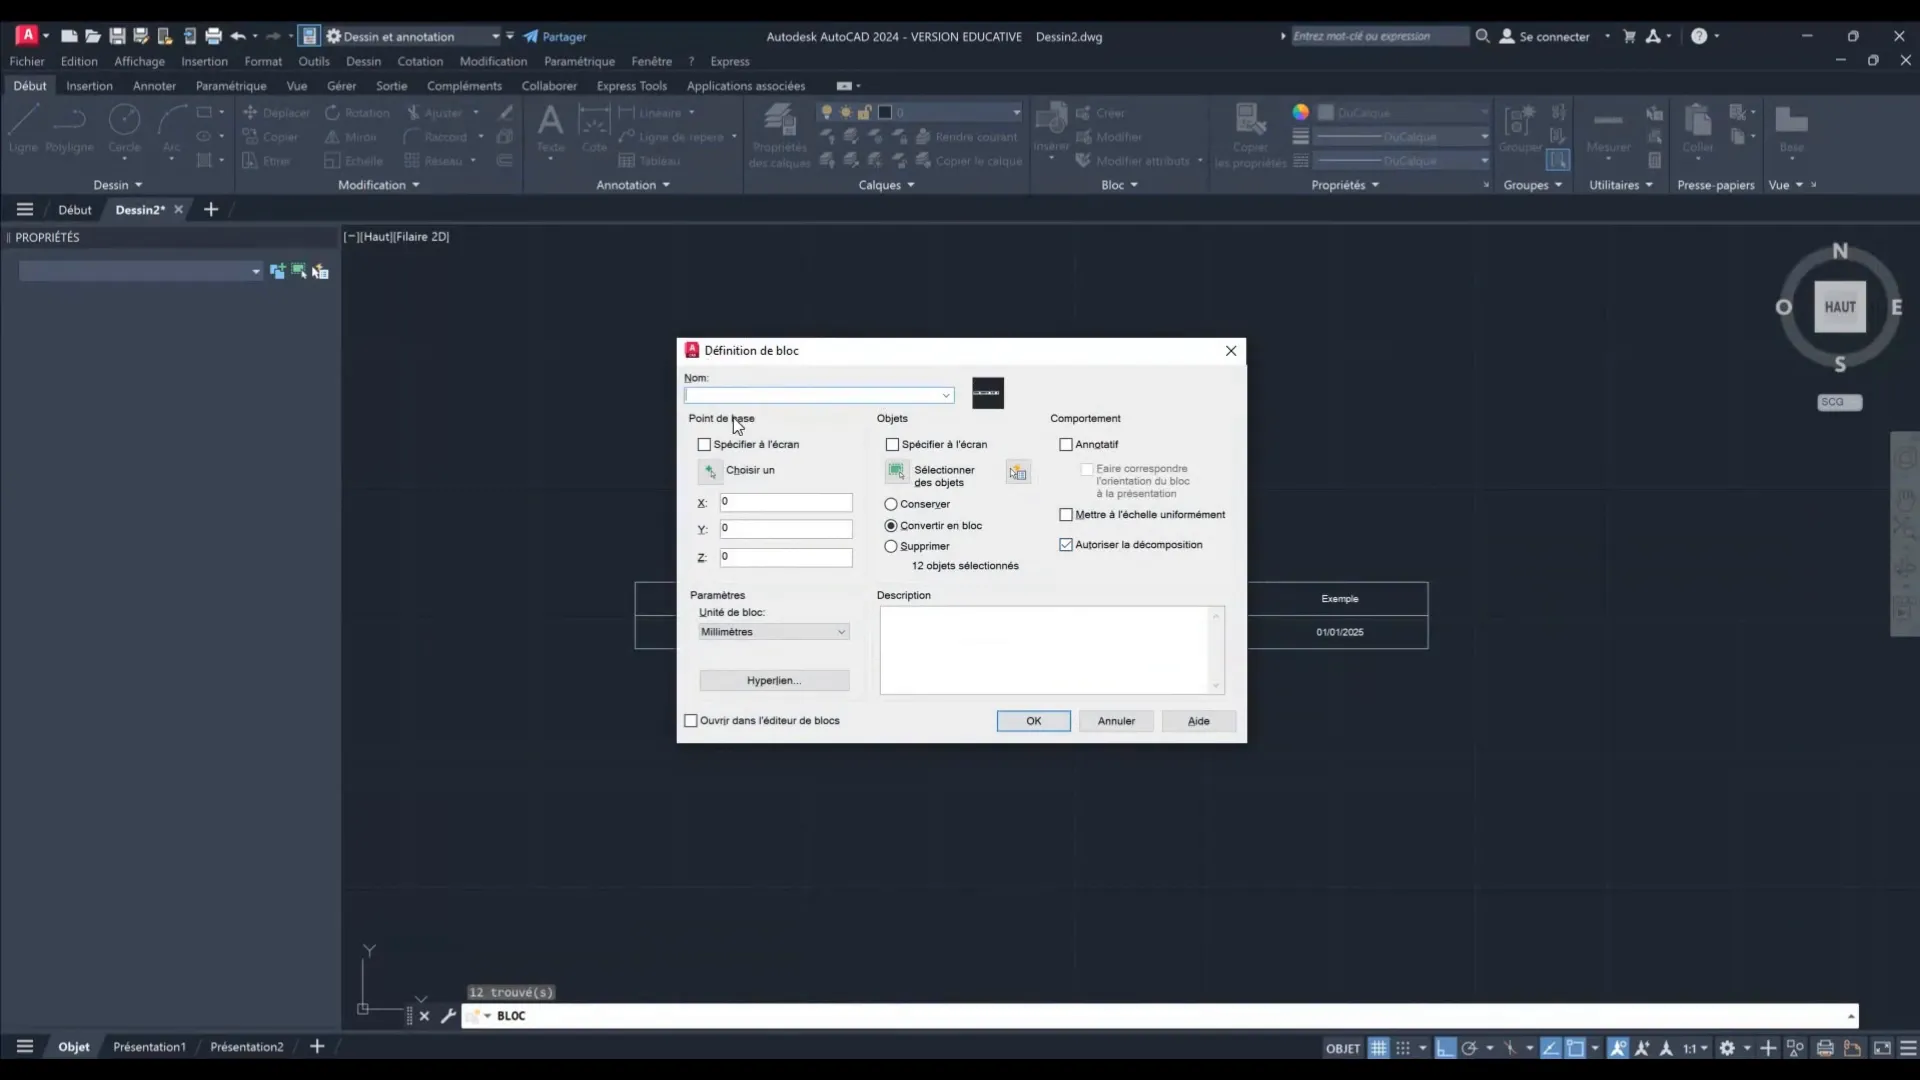Click the Print icon in quick access toolbar
The width and height of the screenshot is (1920, 1080).
[213, 36]
